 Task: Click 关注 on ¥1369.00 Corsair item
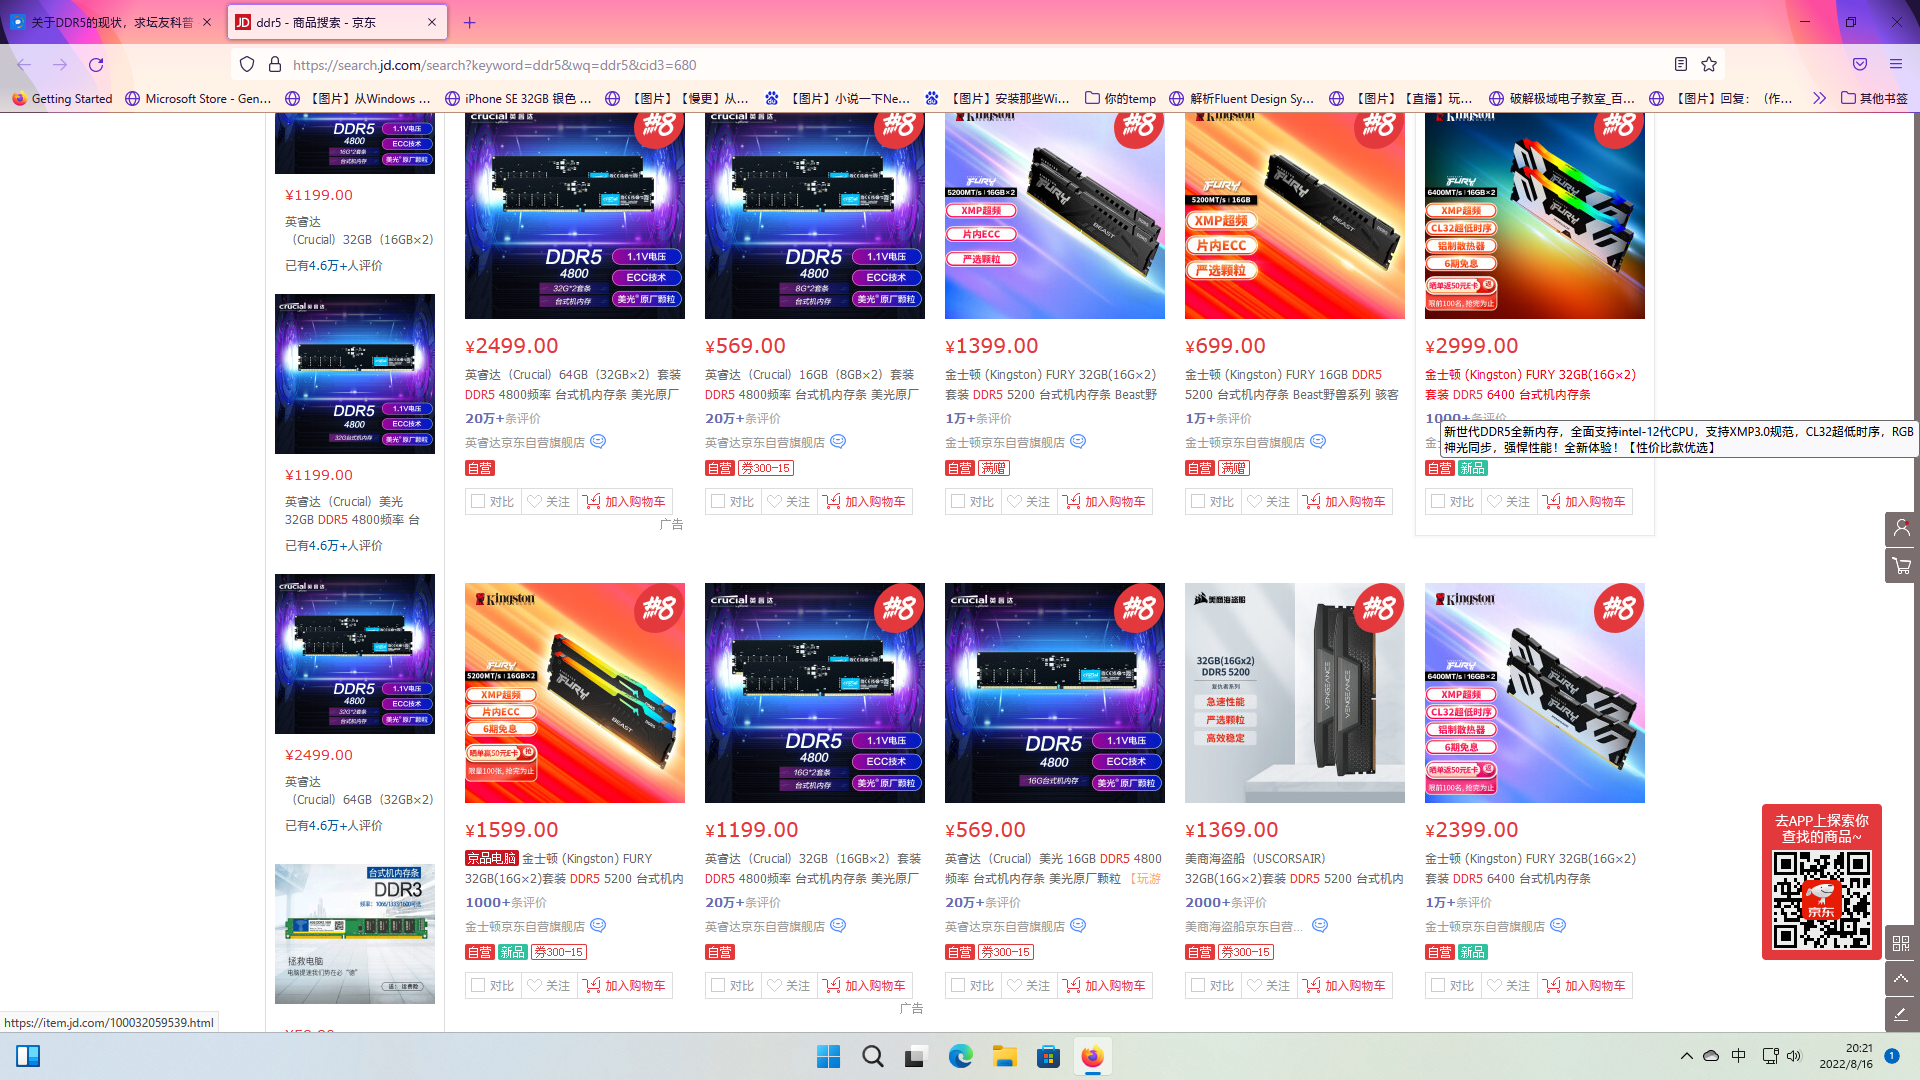click(x=1269, y=986)
